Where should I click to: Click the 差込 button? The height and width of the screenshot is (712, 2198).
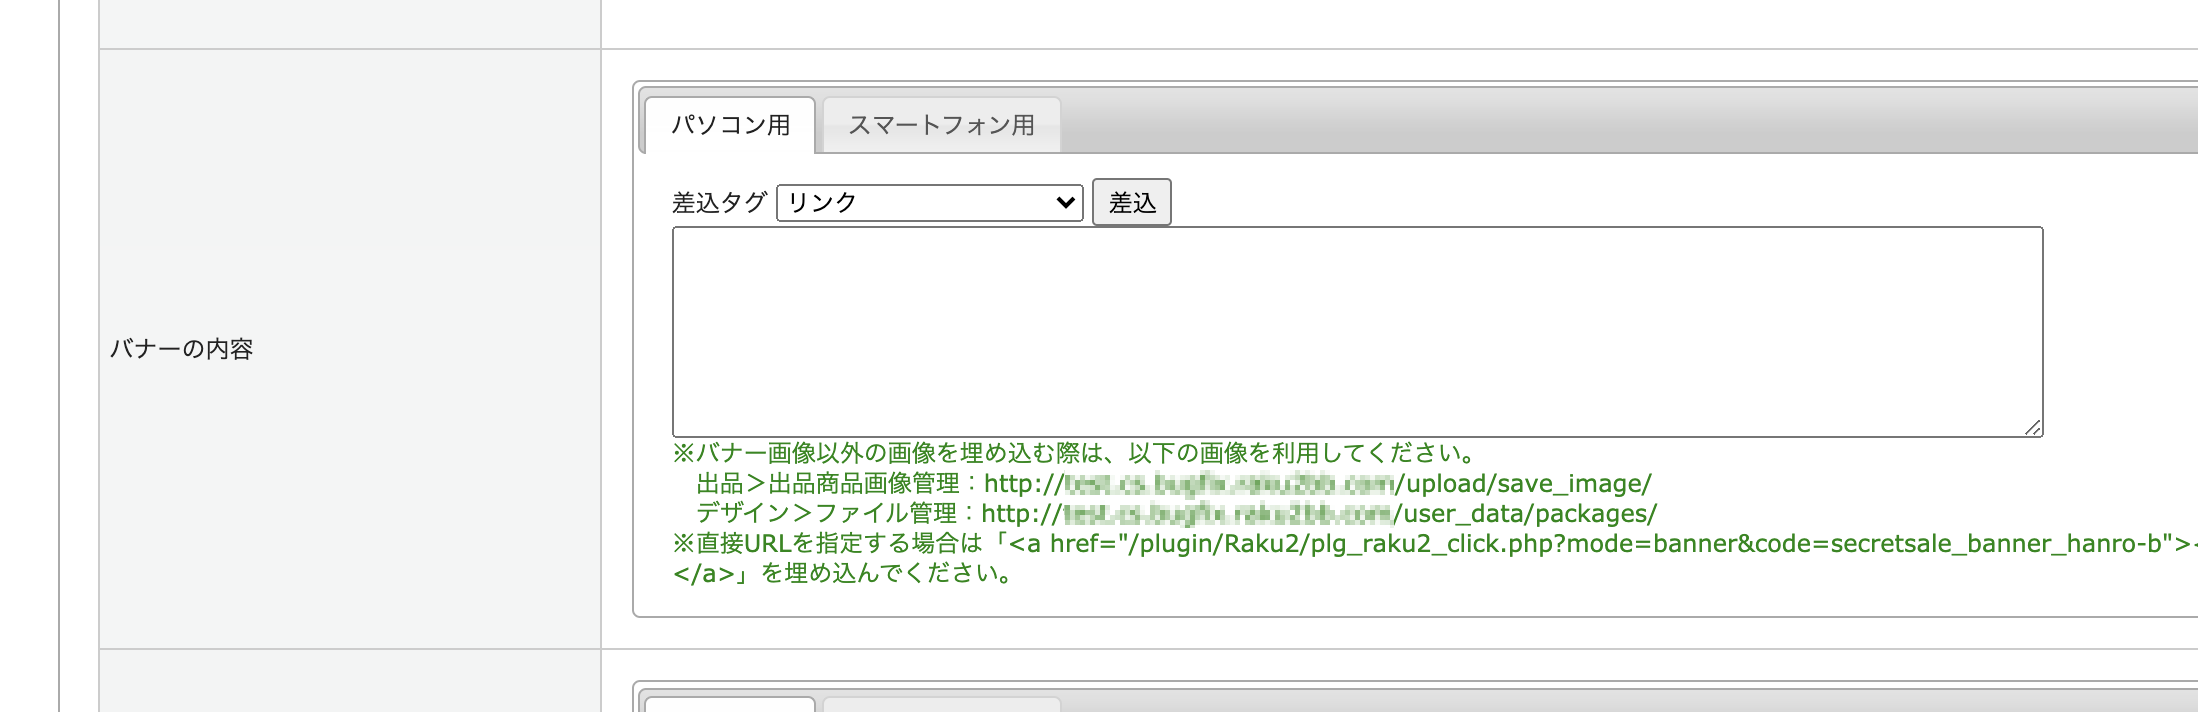click(1132, 203)
